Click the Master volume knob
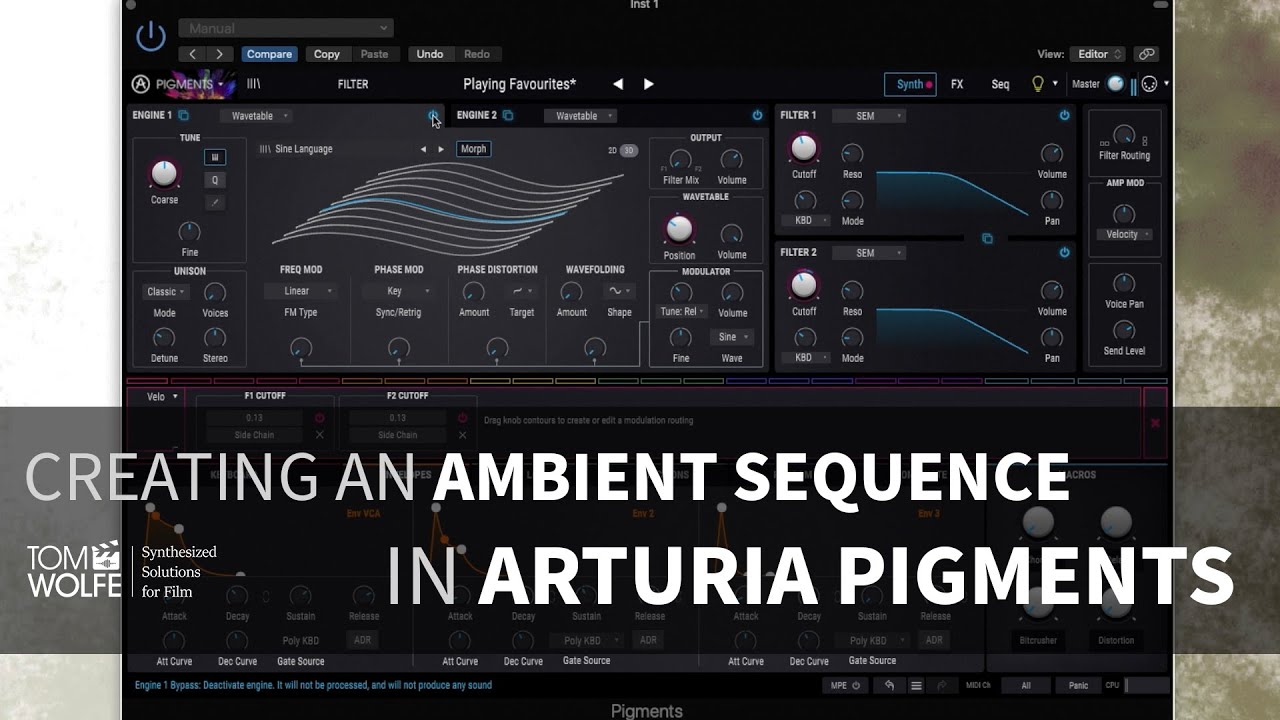 click(x=1115, y=84)
